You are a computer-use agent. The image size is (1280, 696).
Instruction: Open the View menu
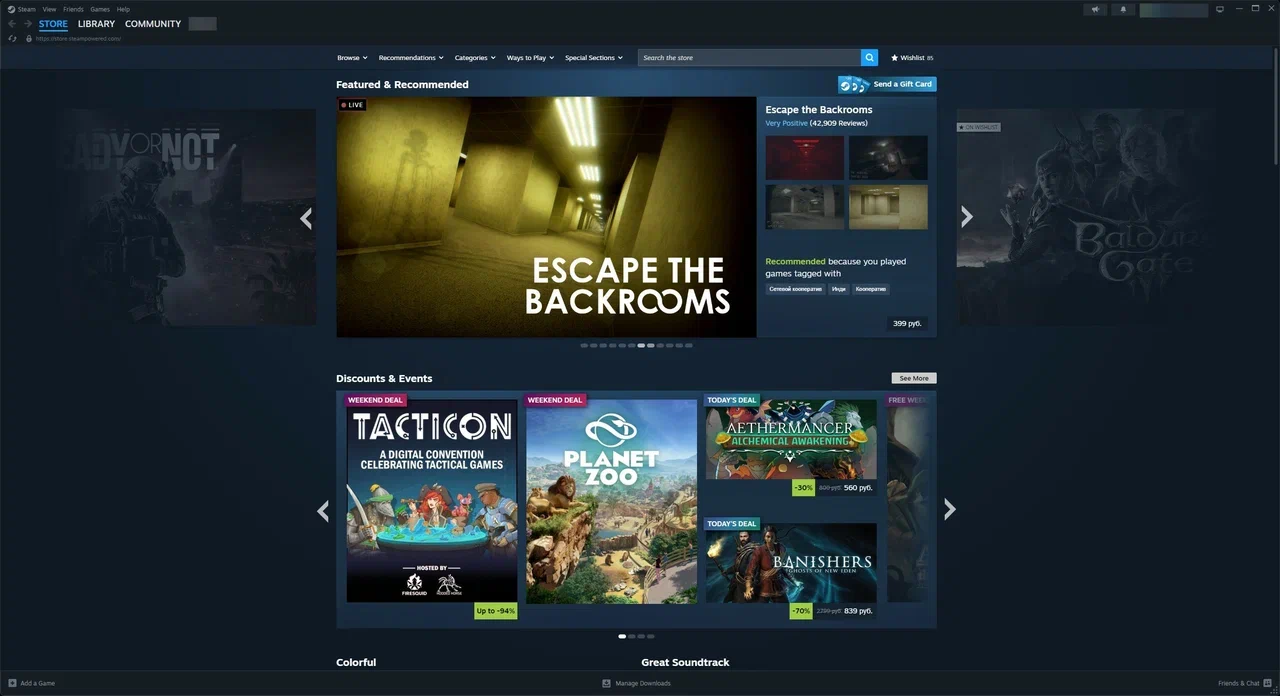click(49, 9)
